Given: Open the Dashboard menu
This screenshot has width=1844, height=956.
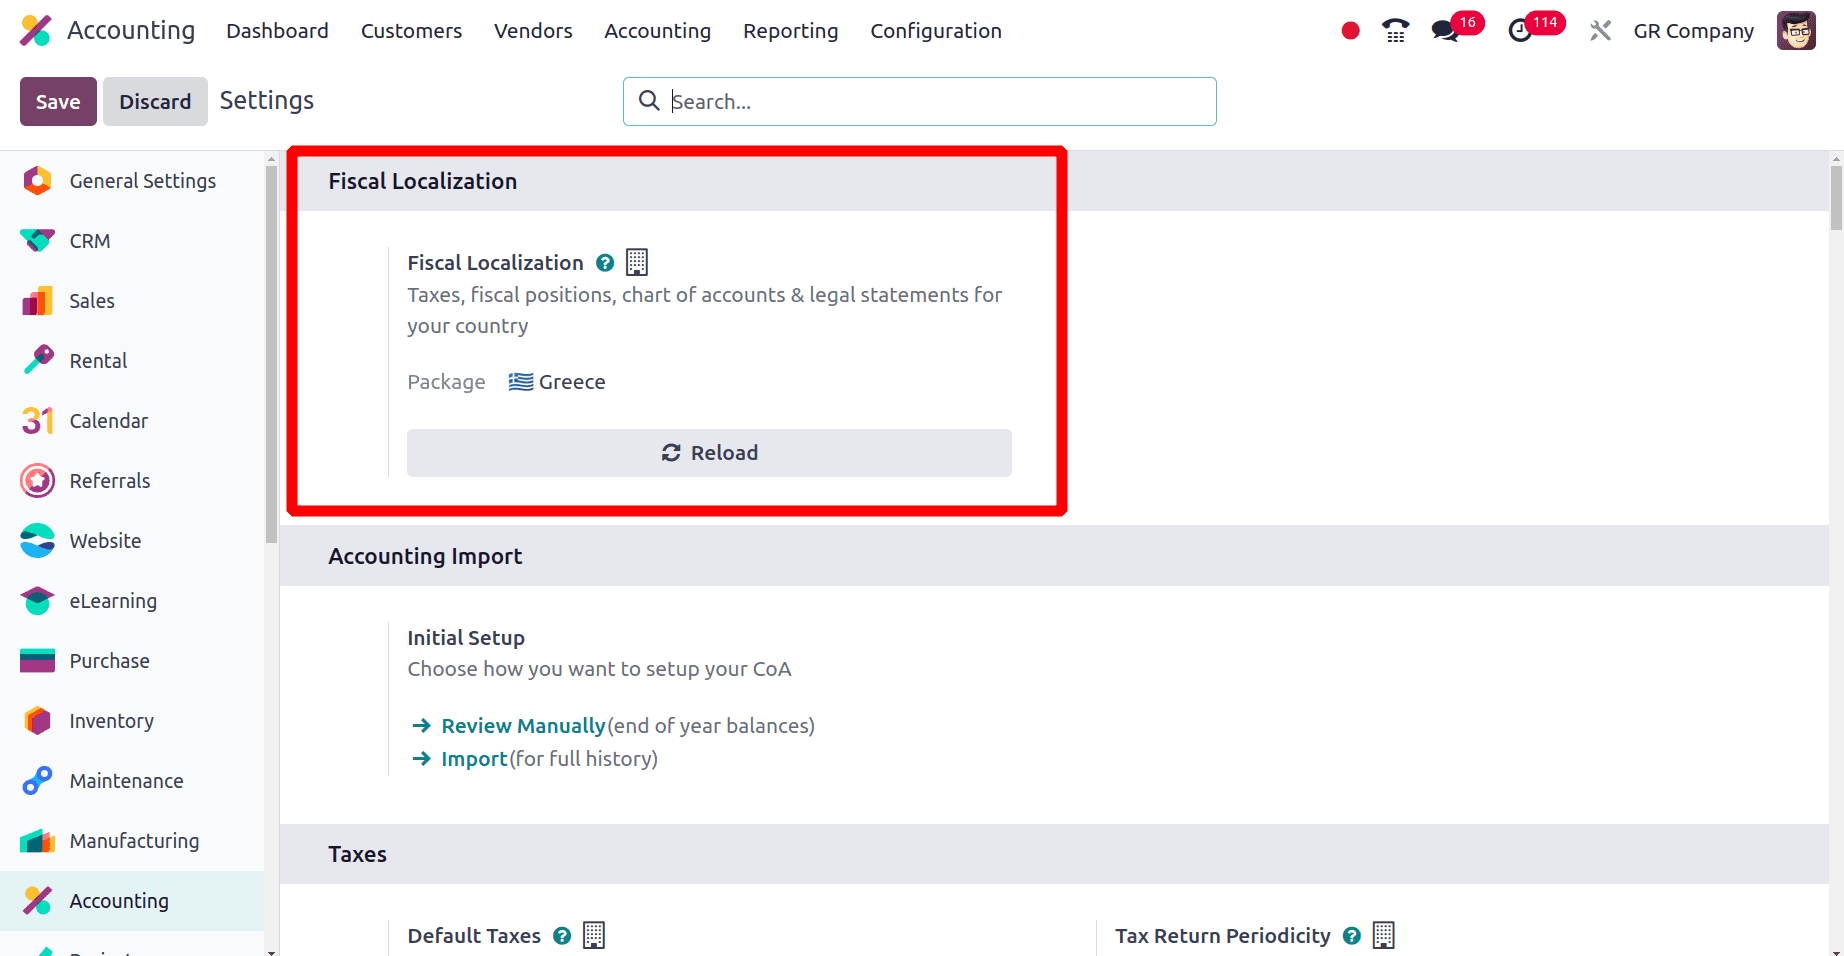Looking at the screenshot, I should click(277, 31).
